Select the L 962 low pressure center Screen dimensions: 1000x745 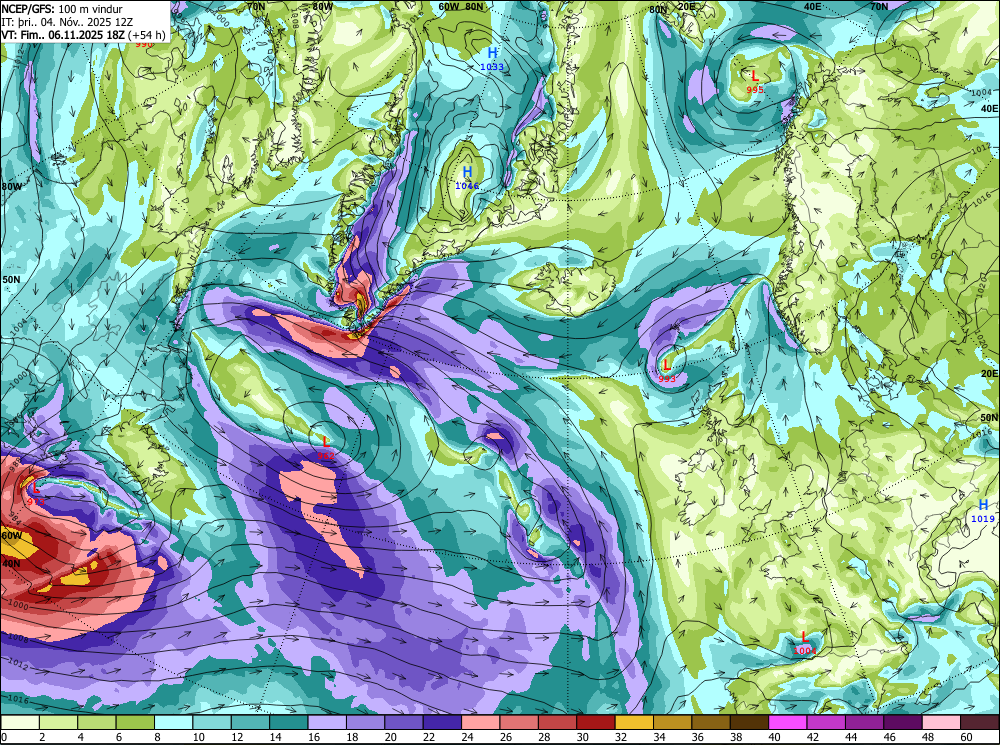point(326,447)
